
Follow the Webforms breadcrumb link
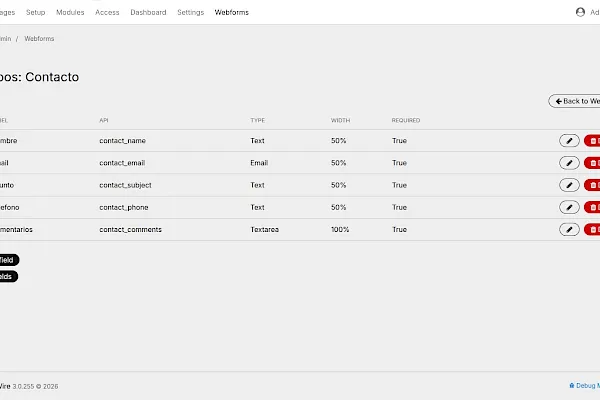click(x=39, y=39)
